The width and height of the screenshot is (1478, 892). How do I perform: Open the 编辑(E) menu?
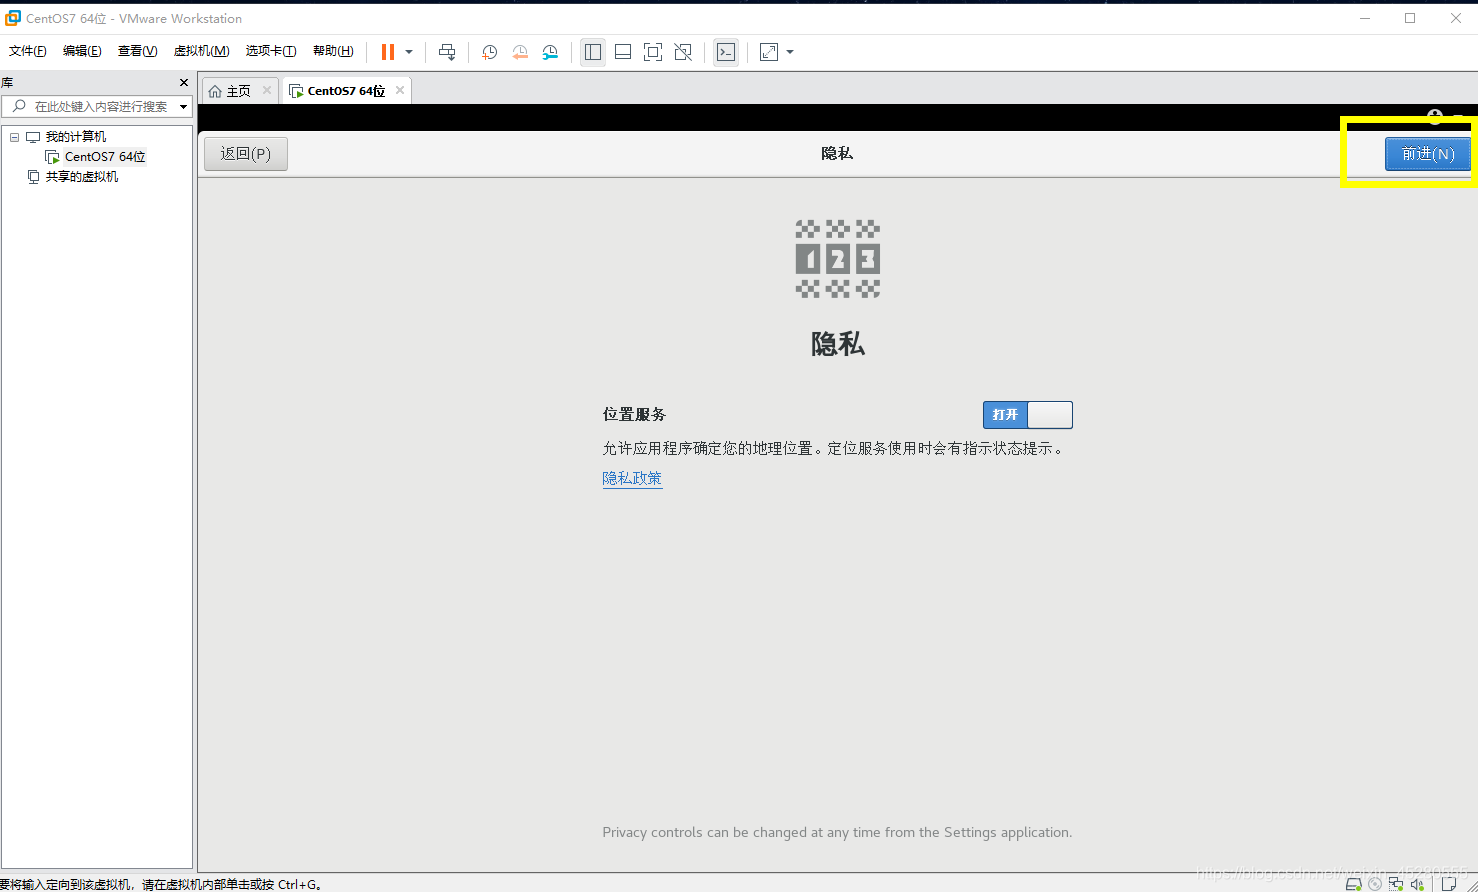tap(82, 51)
